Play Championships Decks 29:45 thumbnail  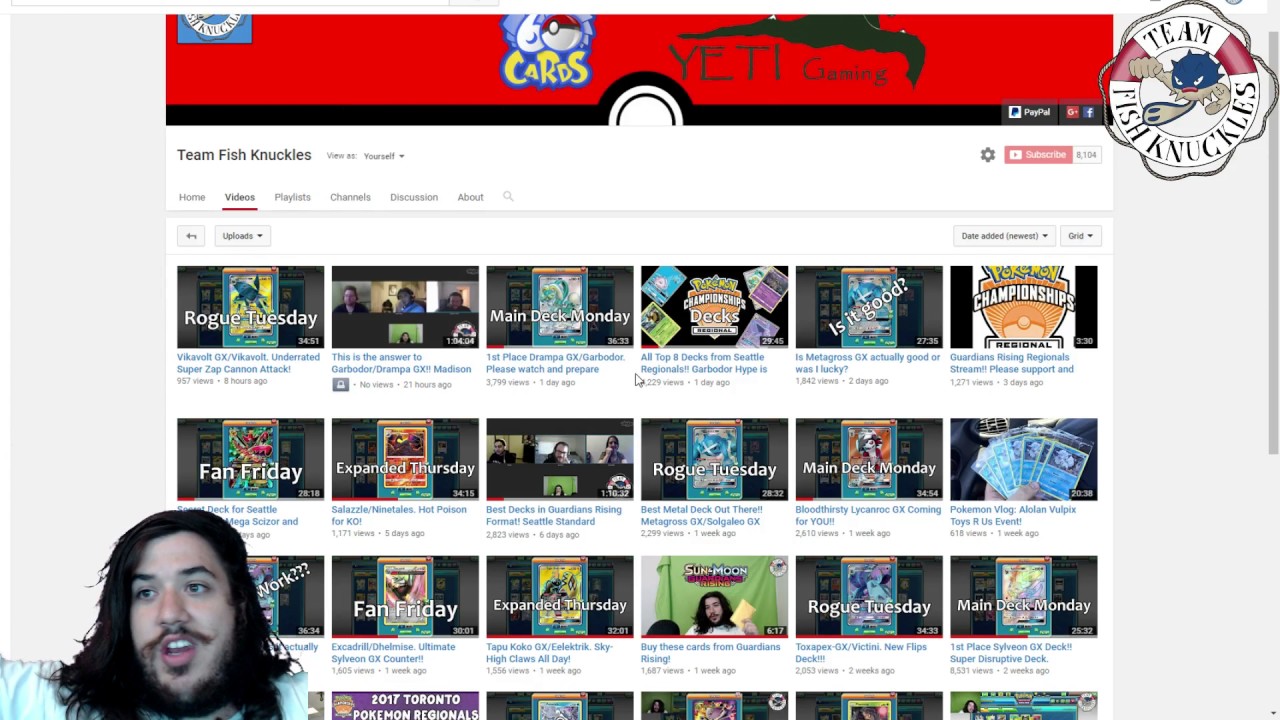click(714, 307)
